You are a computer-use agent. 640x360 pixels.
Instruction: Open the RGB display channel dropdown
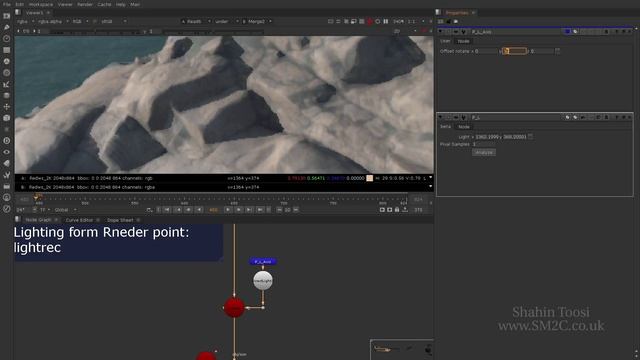pyautogui.click(x=80, y=21)
